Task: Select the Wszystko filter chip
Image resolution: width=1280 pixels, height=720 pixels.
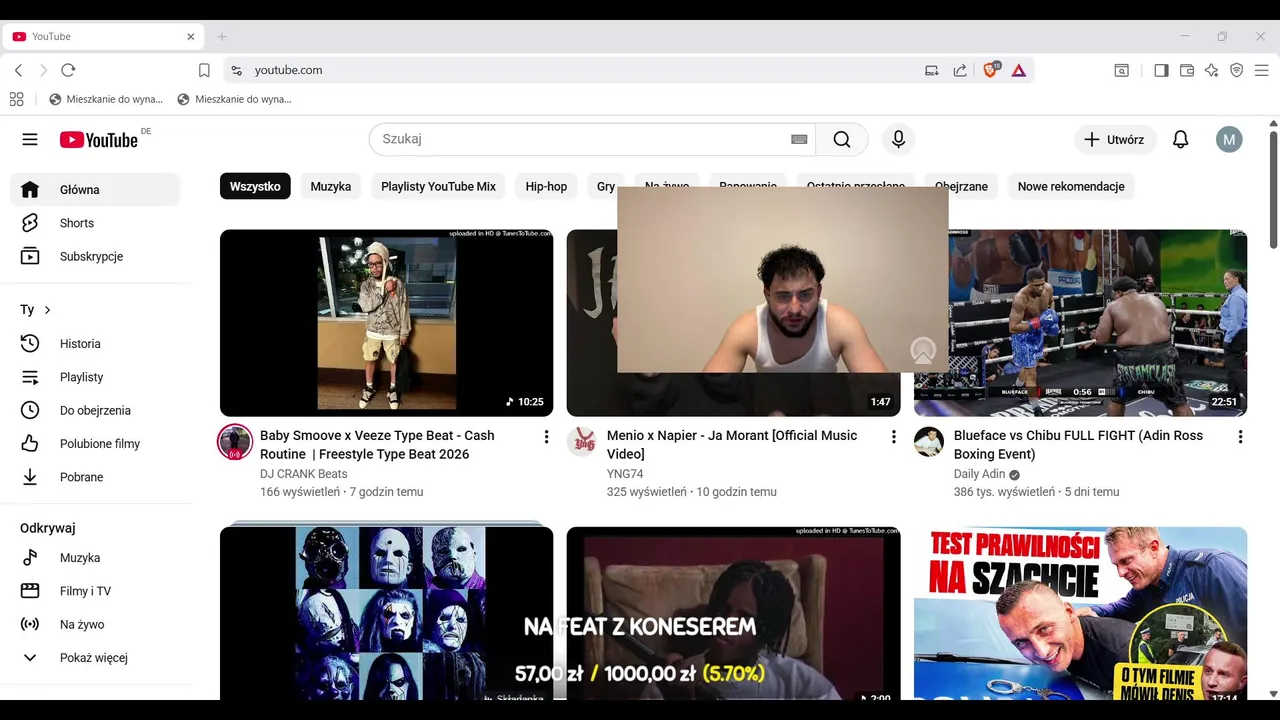Action: click(255, 186)
